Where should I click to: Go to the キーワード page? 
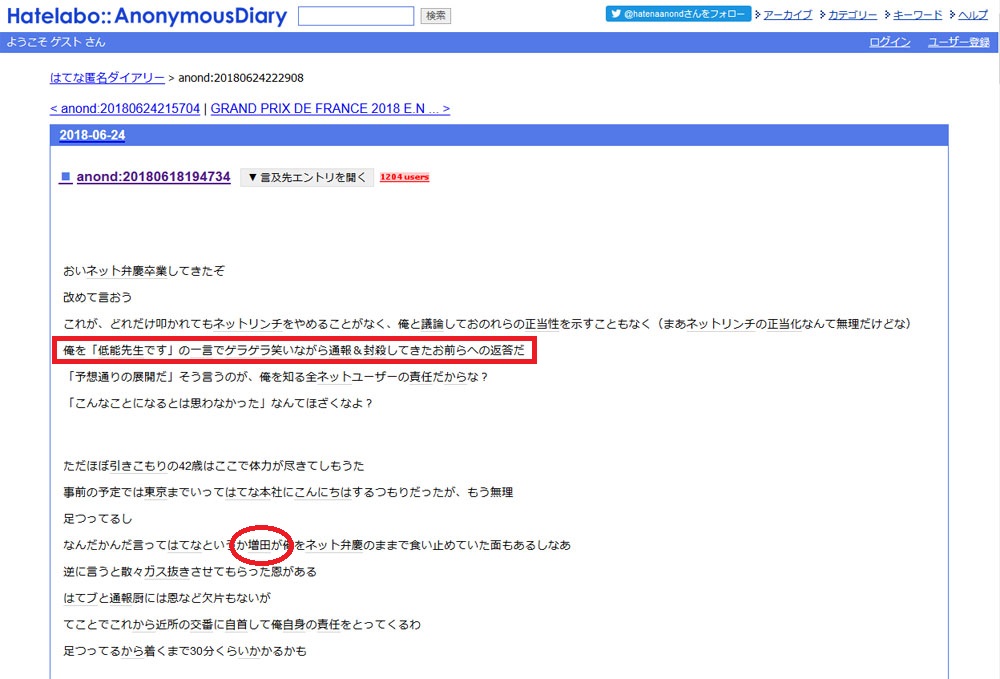[x=917, y=15]
